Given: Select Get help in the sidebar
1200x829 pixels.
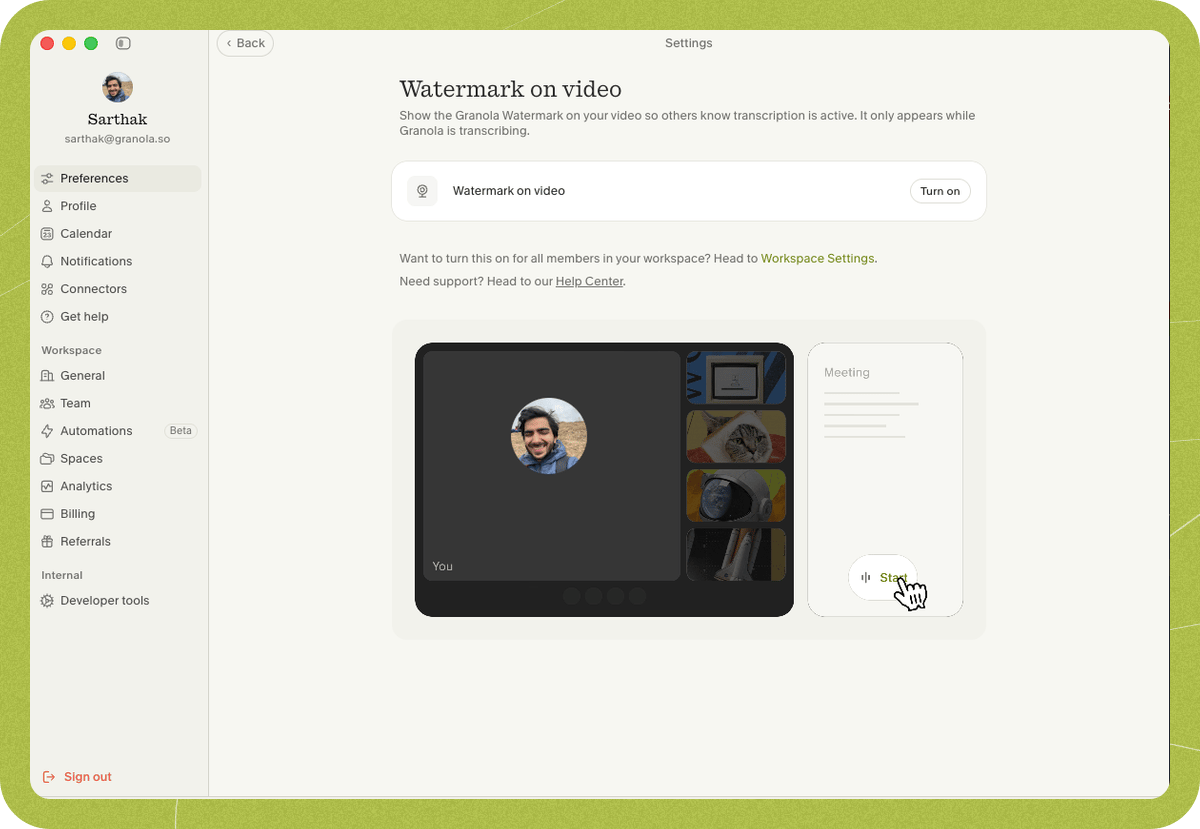Looking at the screenshot, I should tap(118, 317).
